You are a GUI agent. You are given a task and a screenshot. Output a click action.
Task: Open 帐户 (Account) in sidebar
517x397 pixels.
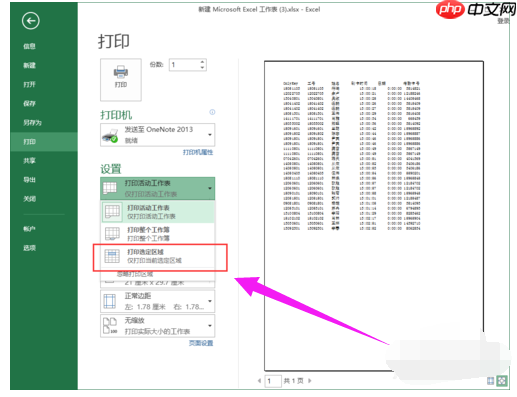click(x=29, y=229)
